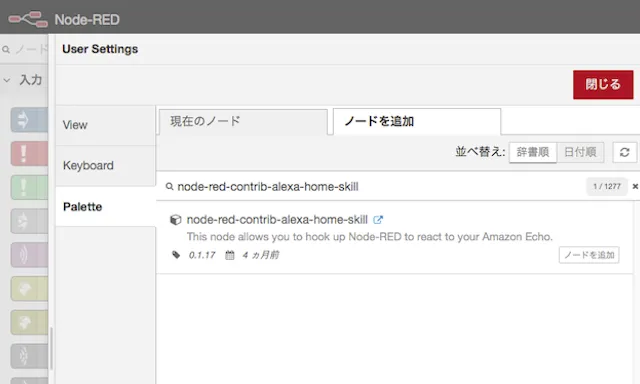
Task: Click the version tag icon beside 0.1.17
Action: [x=176, y=255]
